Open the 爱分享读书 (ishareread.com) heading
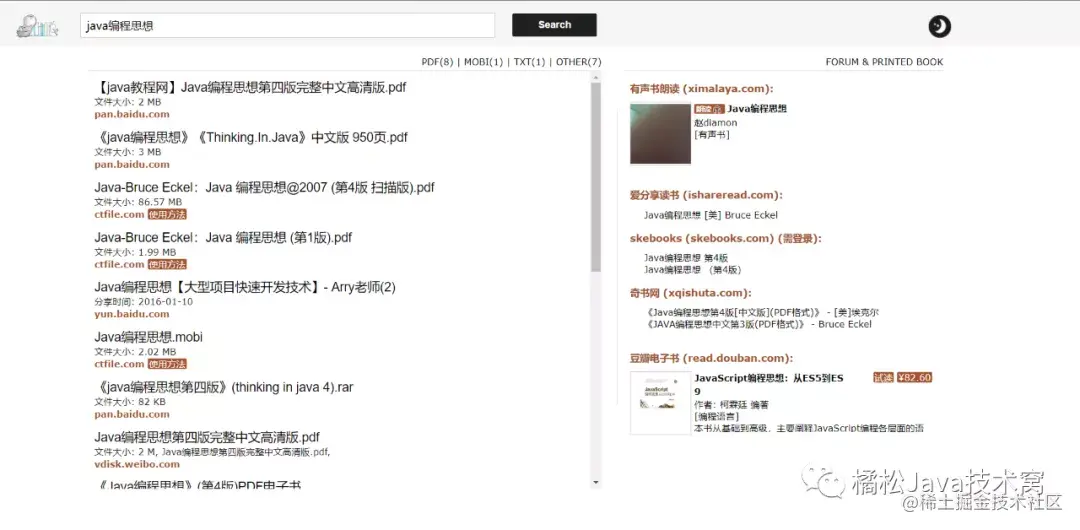This screenshot has height=530, width=1080. coord(706,196)
